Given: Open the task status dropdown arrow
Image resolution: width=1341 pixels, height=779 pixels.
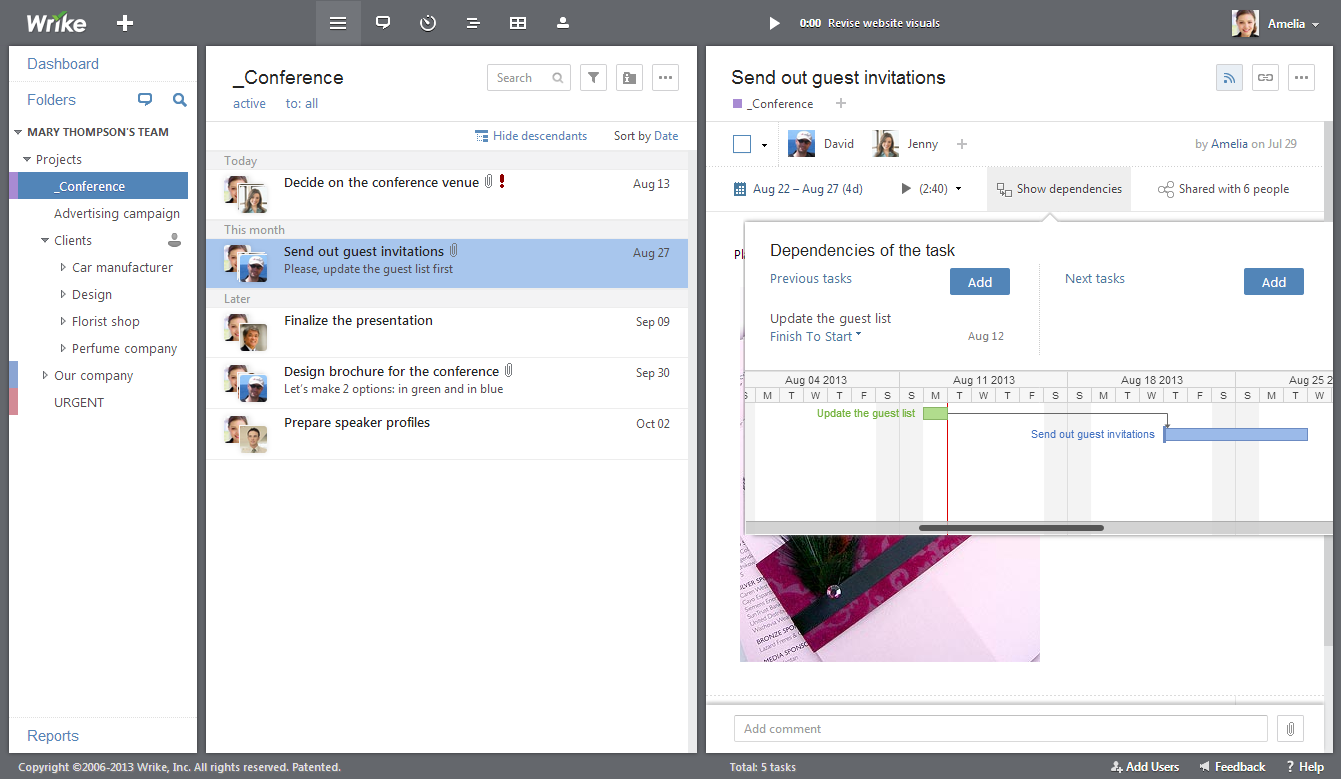Looking at the screenshot, I should tap(764, 145).
